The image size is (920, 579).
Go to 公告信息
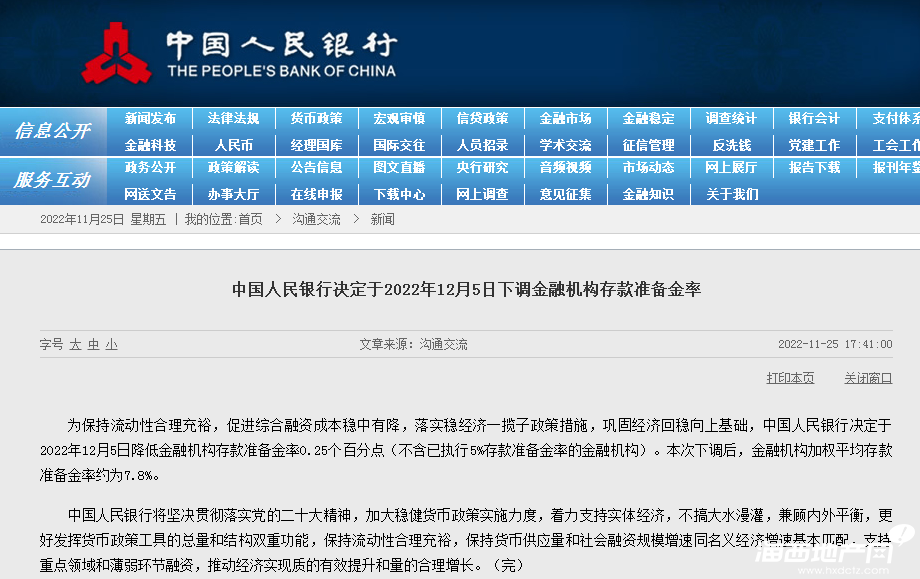tap(317, 168)
